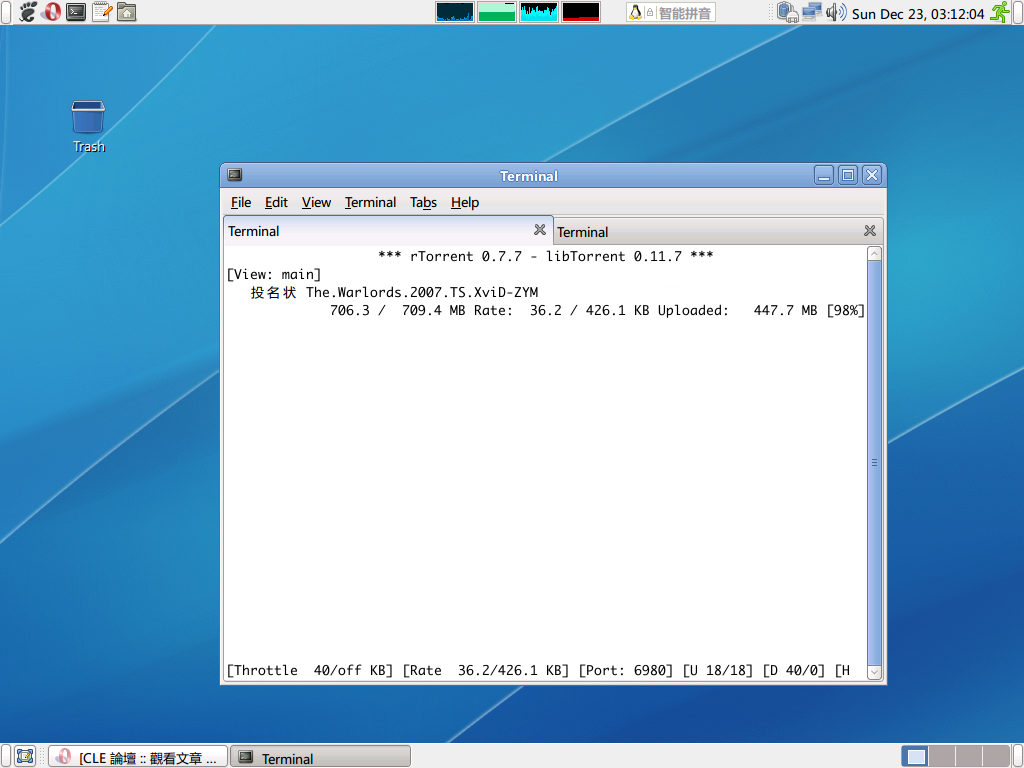Click the Uploaded: 447.7 MB text
This screenshot has width=1024, height=768.
[x=737, y=310]
